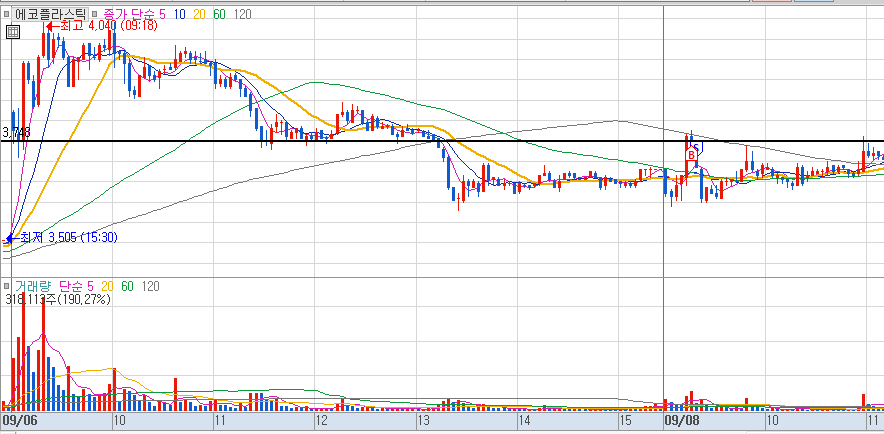
Task: Toggle the square box beside 에코플라스틱
Action: click(x=7, y=15)
